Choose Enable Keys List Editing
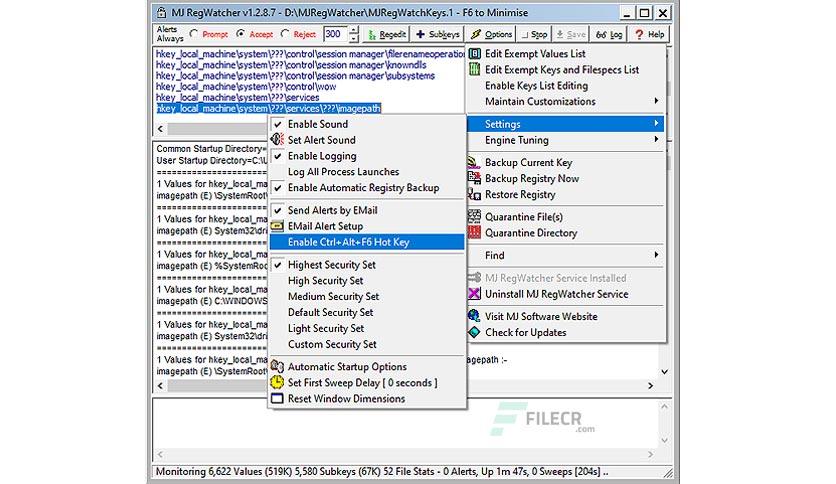836x484 pixels. [x=566, y=85]
